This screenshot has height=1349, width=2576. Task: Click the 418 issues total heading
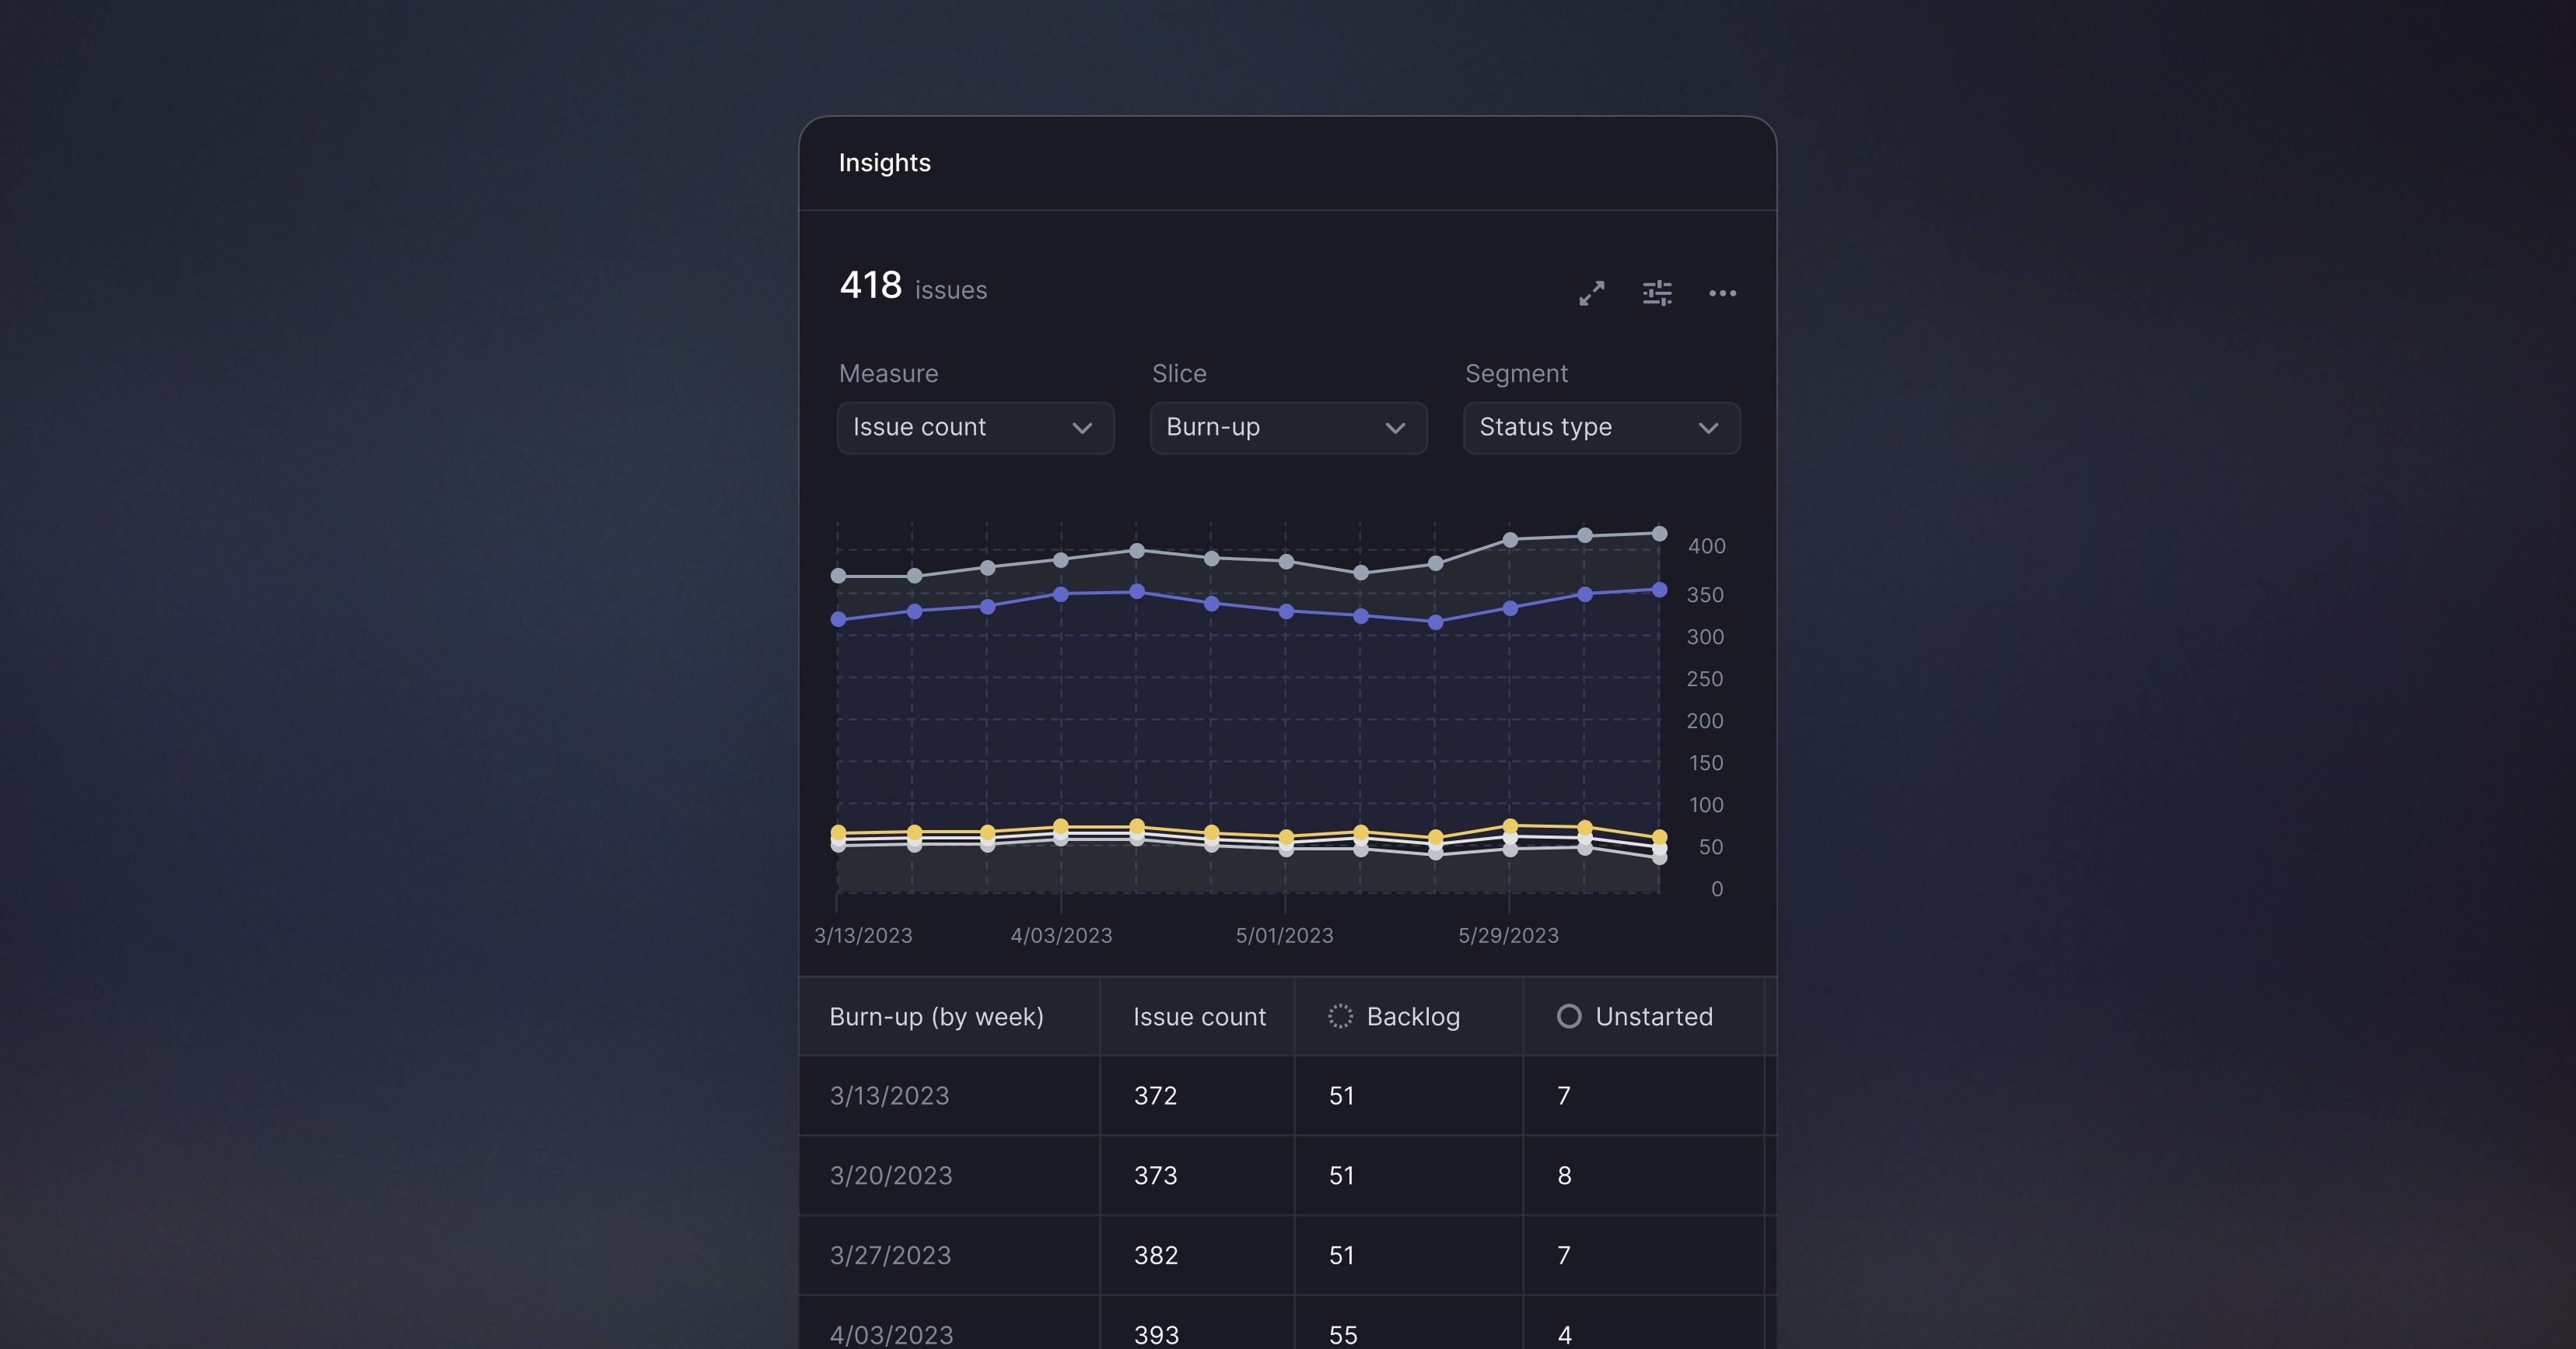[x=912, y=287]
